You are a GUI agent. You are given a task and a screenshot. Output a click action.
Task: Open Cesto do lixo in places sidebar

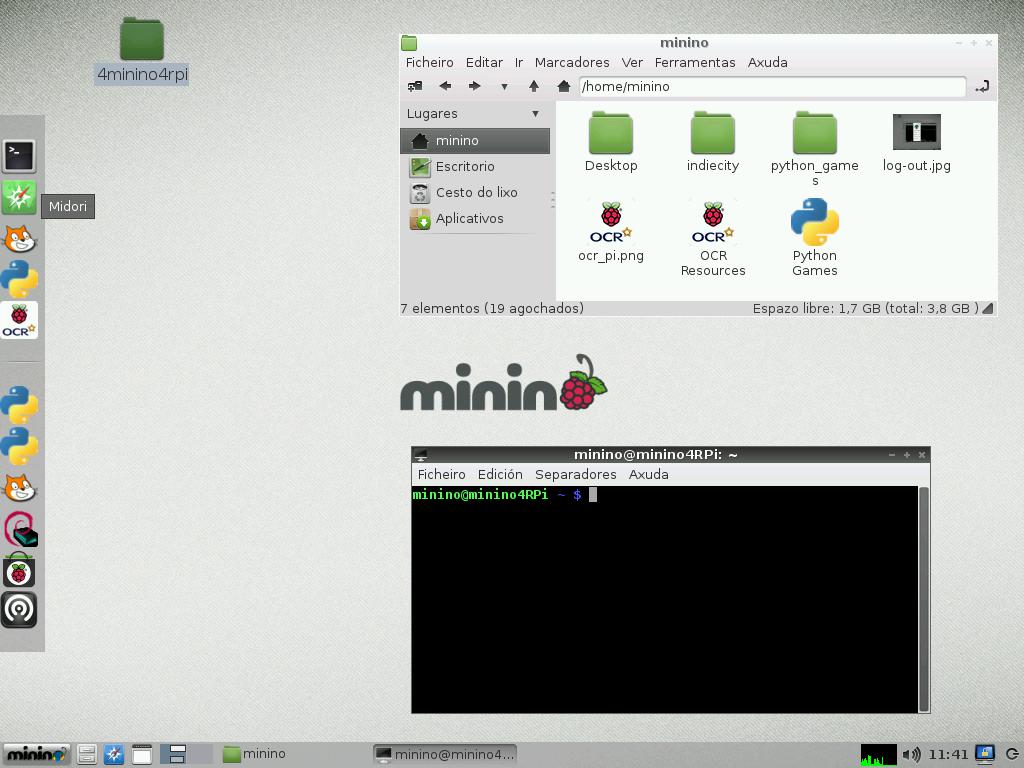pyautogui.click(x=475, y=193)
